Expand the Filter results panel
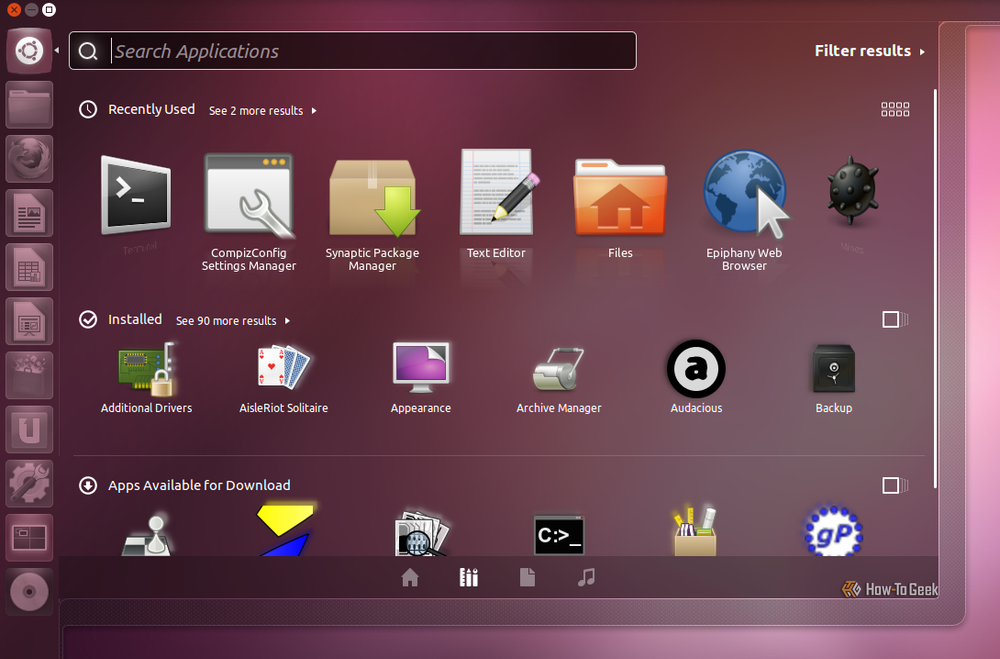 [x=869, y=51]
